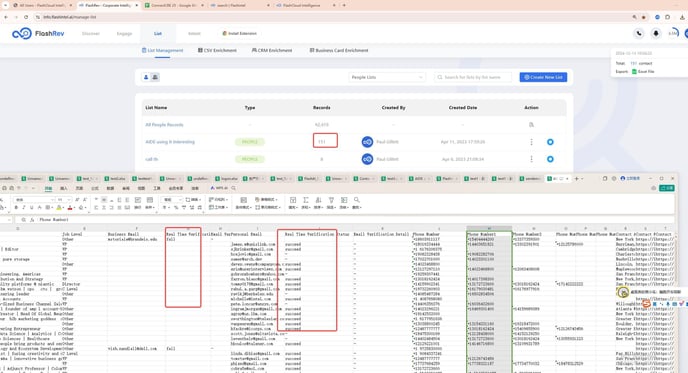Click the notification bell icon in header
Screen dimensions: 688x373
click(656, 33)
